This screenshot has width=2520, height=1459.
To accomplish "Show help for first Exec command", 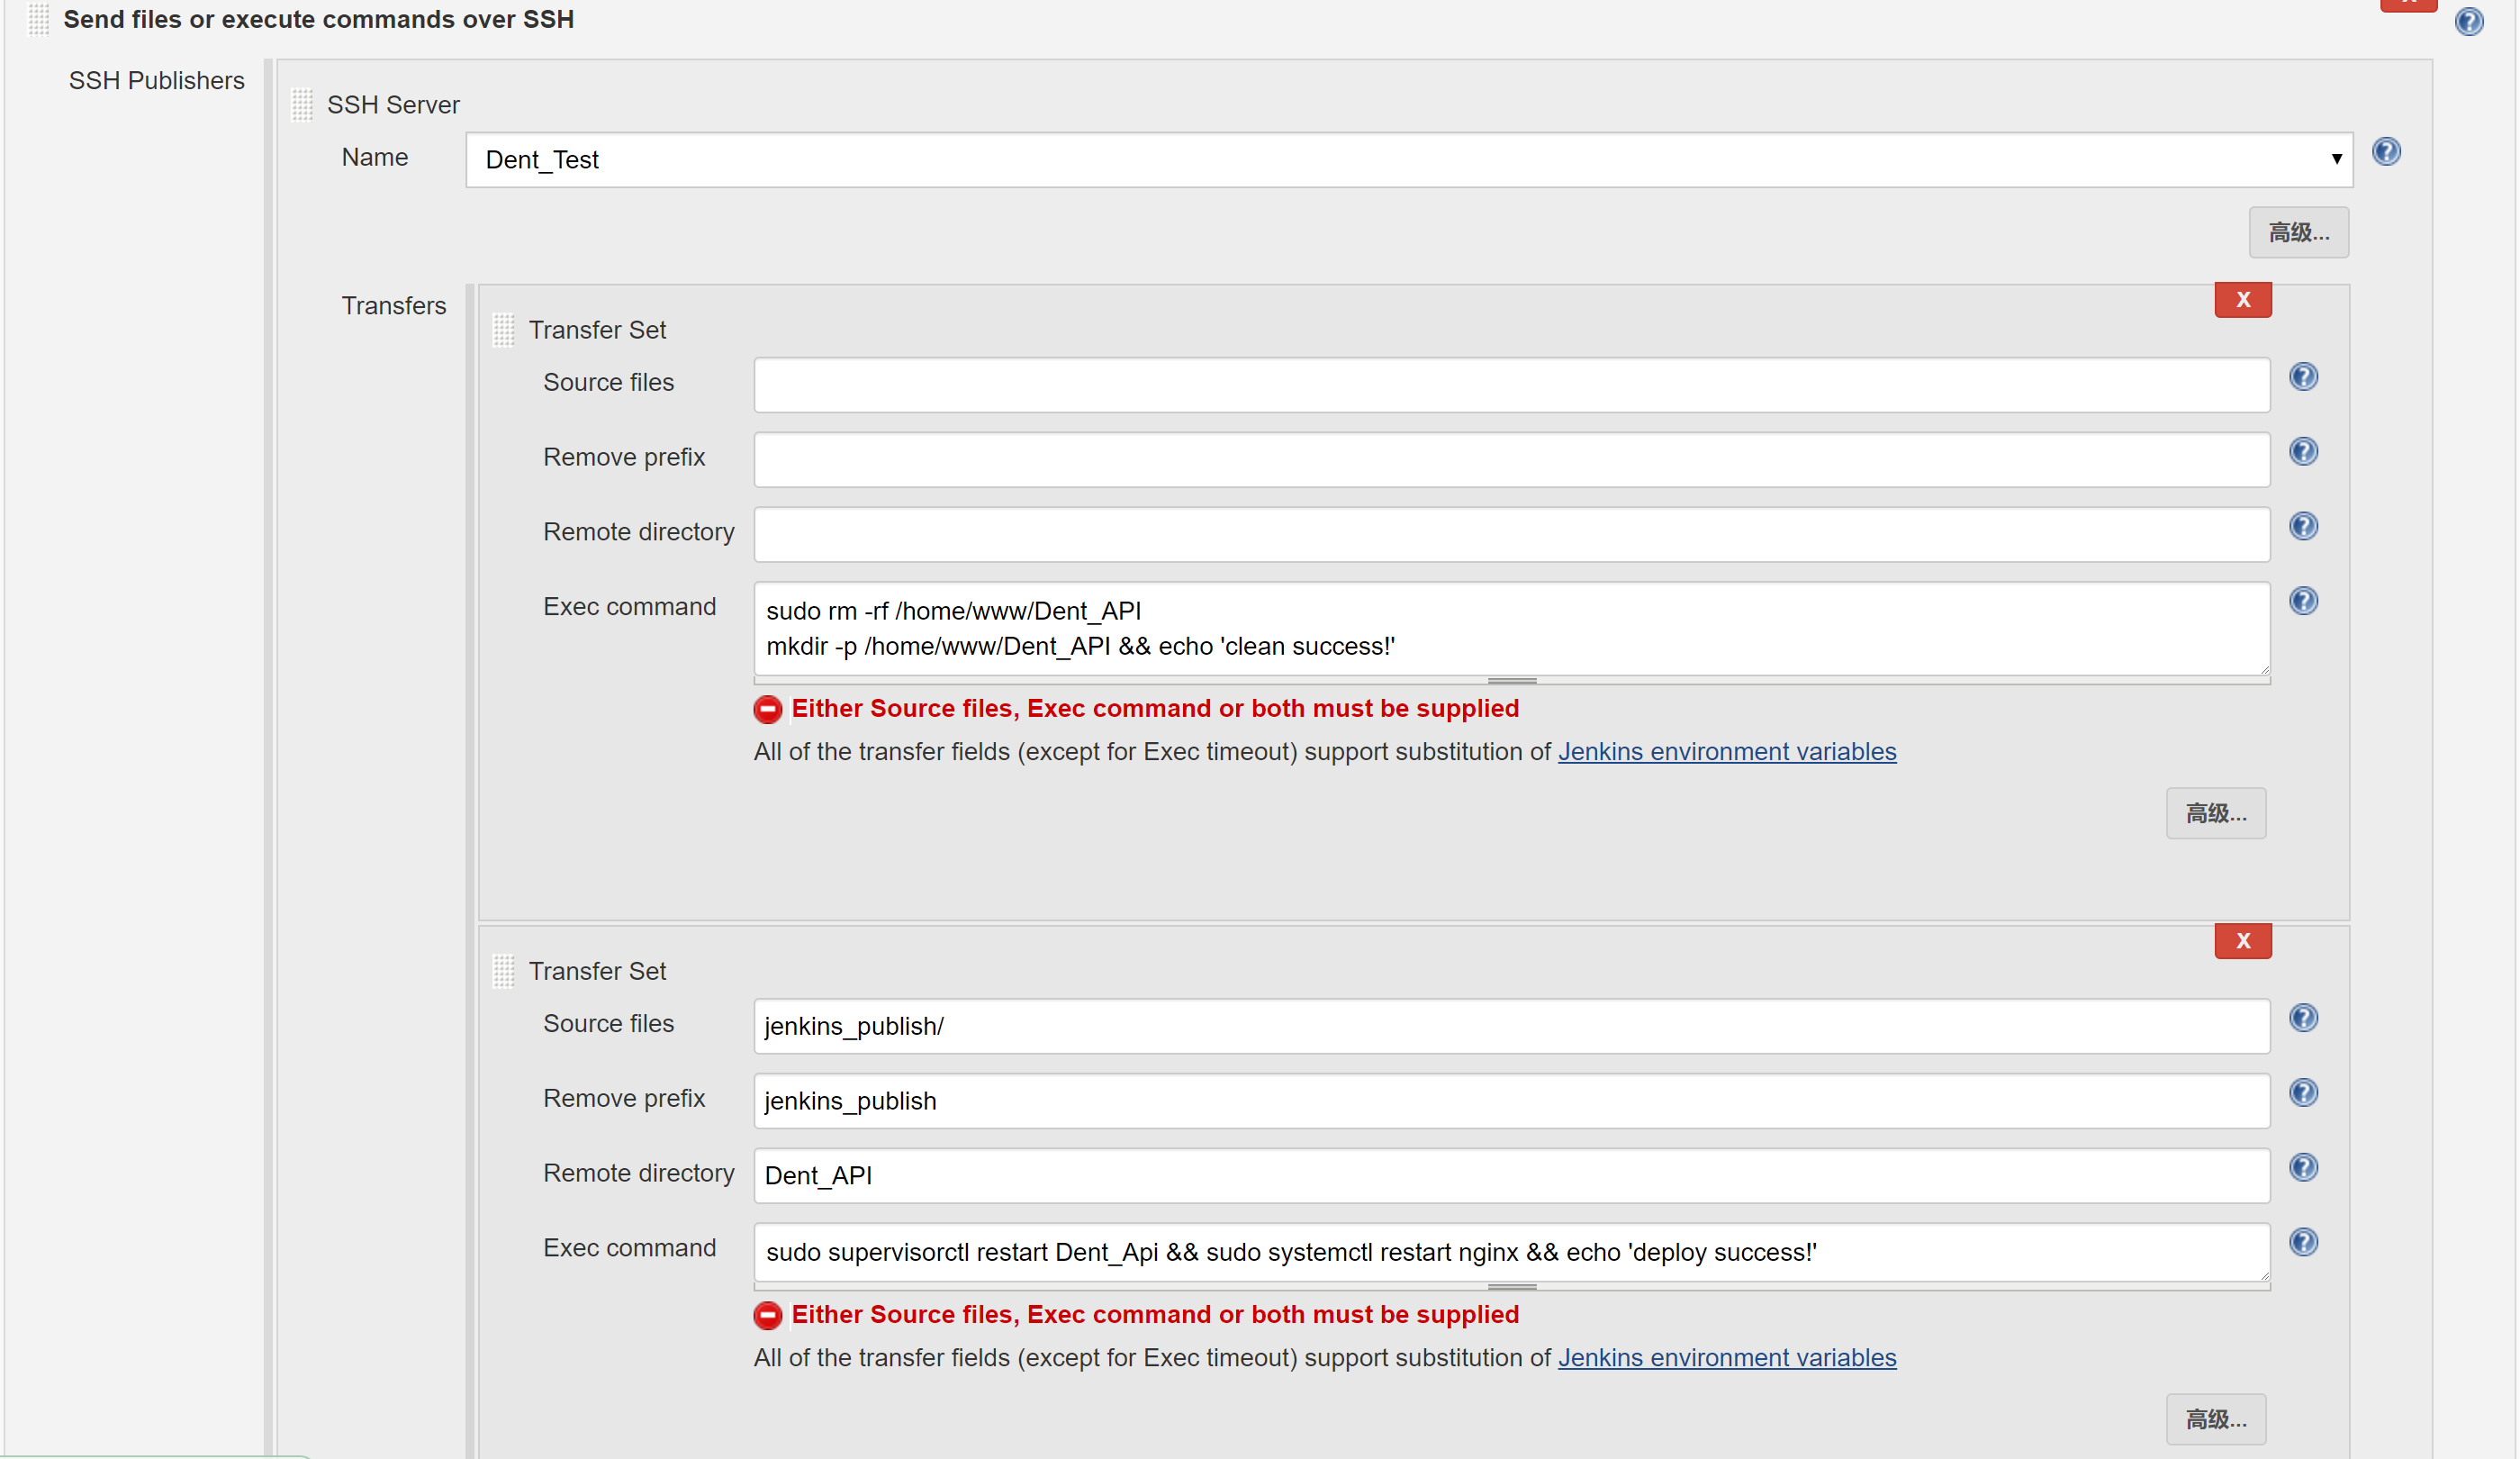I will click(2303, 601).
